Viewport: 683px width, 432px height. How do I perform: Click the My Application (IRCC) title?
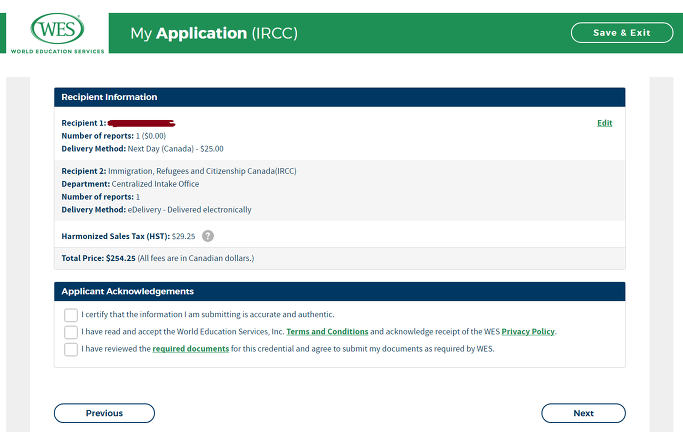(214, 34)
